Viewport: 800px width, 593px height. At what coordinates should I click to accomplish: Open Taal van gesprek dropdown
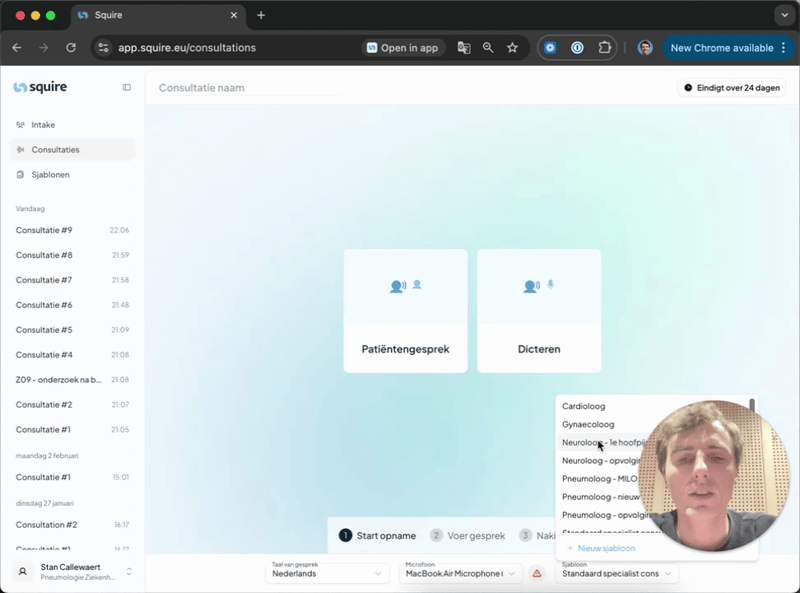tap(327, 573)
